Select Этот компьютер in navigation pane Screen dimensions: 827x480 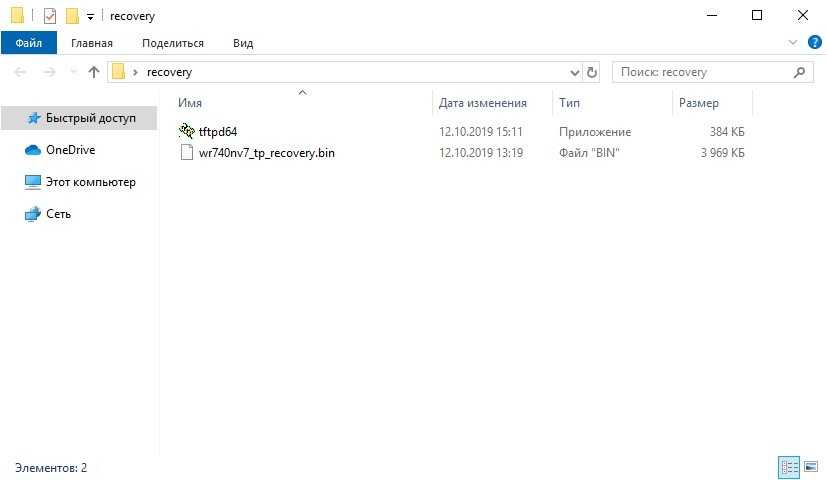(90, 182)
